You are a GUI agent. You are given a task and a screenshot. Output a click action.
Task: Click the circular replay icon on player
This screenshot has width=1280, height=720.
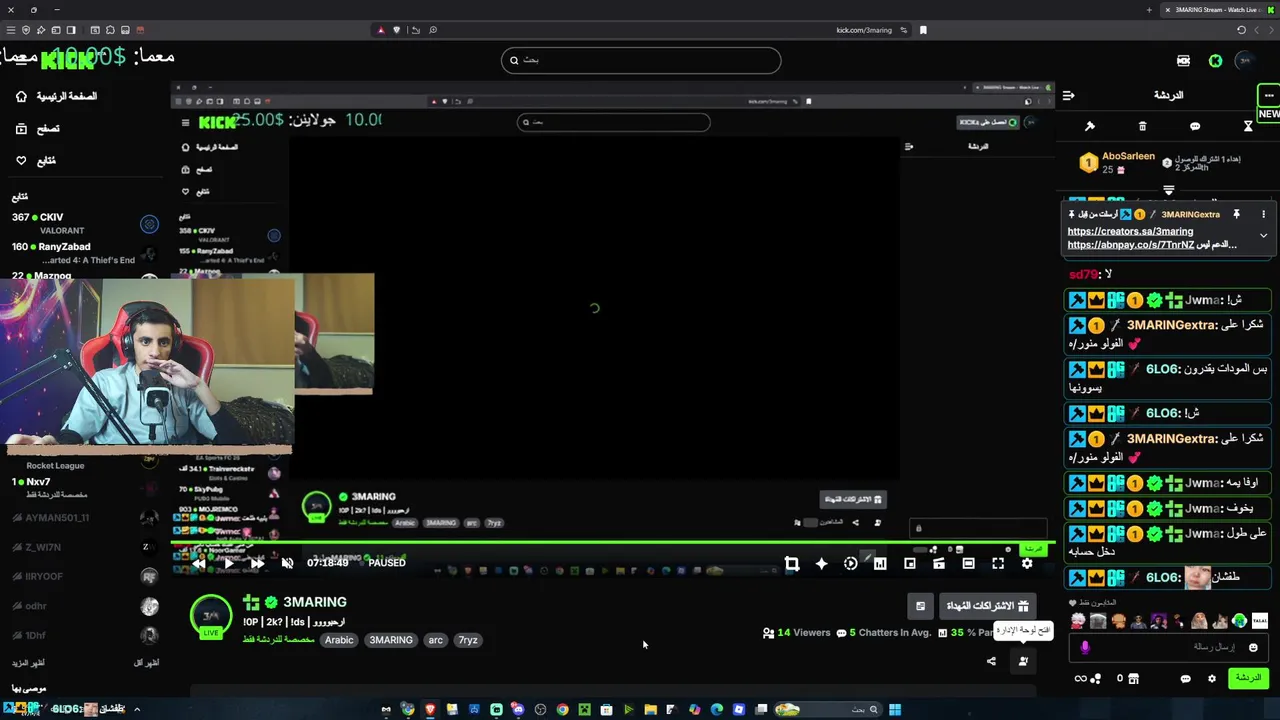[x=850, y=564]
